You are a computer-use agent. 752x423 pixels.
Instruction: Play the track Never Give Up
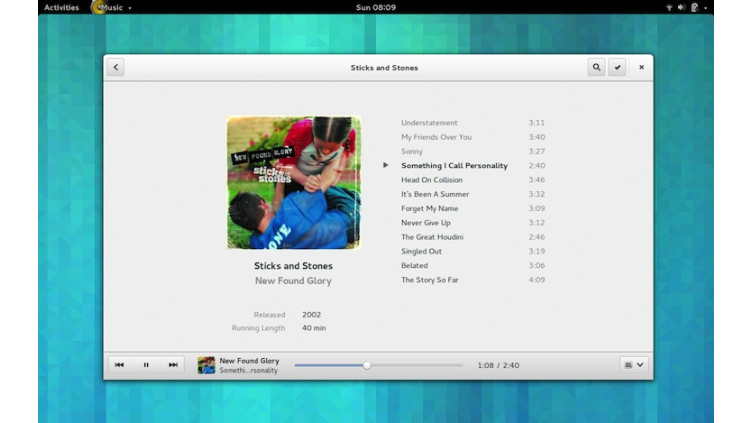pyautogui.click(x=425, y=223)
